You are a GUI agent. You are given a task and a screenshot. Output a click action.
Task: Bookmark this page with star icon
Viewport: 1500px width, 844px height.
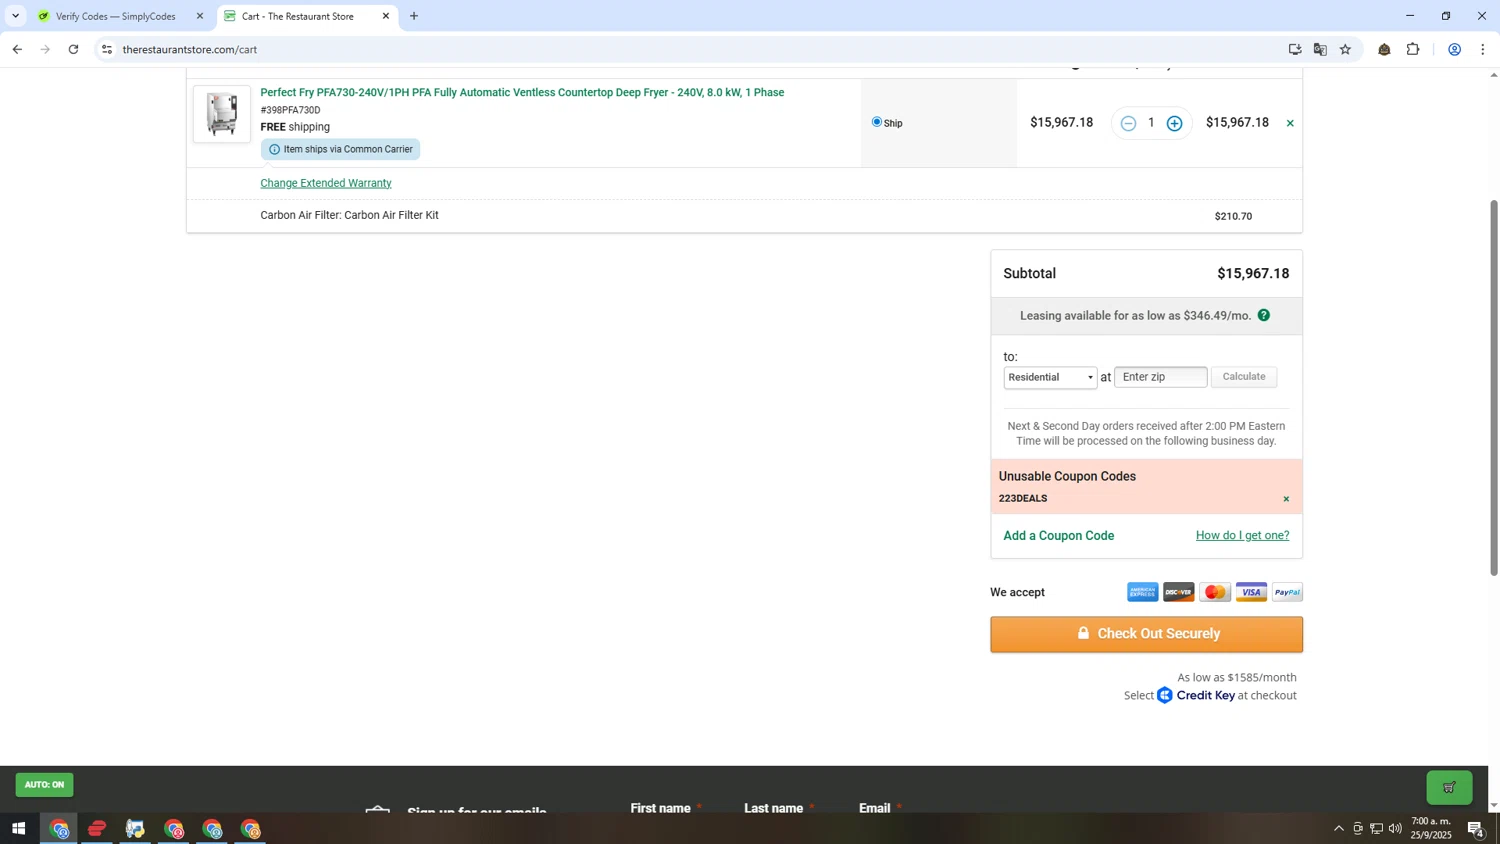pos(1345,49)
